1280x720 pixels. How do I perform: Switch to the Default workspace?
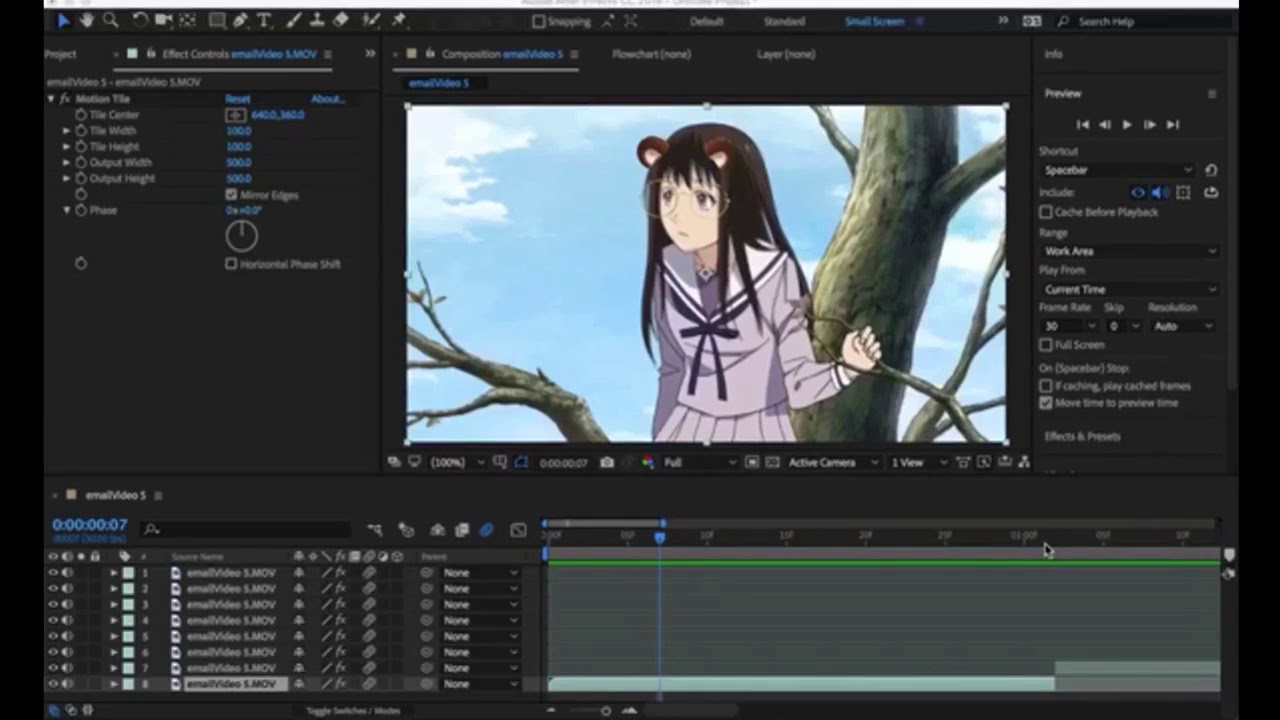(x=706, y=21)
